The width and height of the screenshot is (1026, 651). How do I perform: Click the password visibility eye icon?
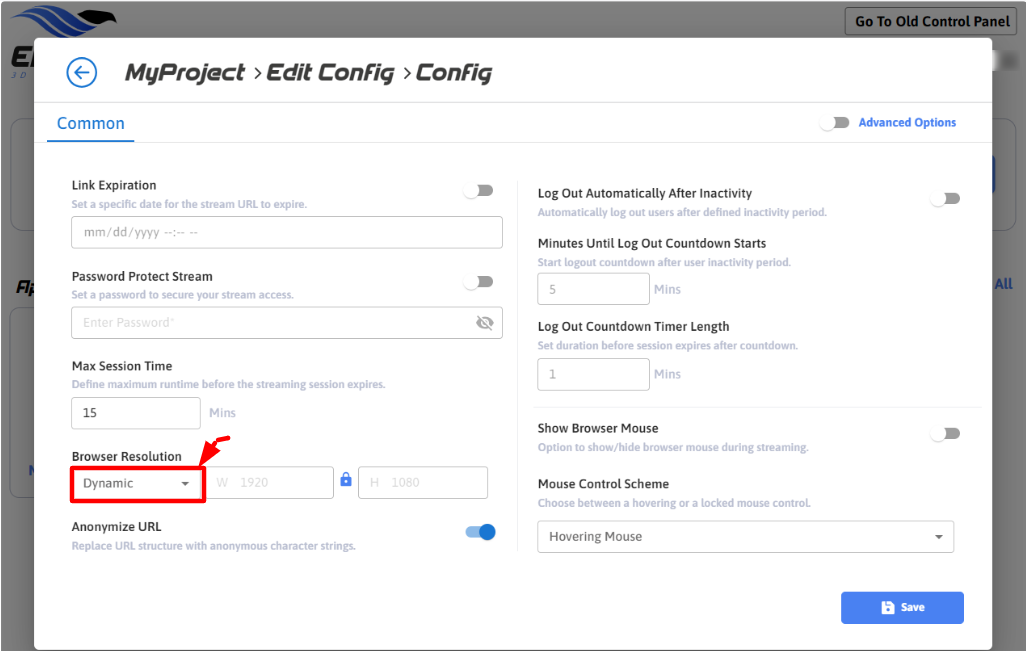pyautogui.click(x=486, y=323)
